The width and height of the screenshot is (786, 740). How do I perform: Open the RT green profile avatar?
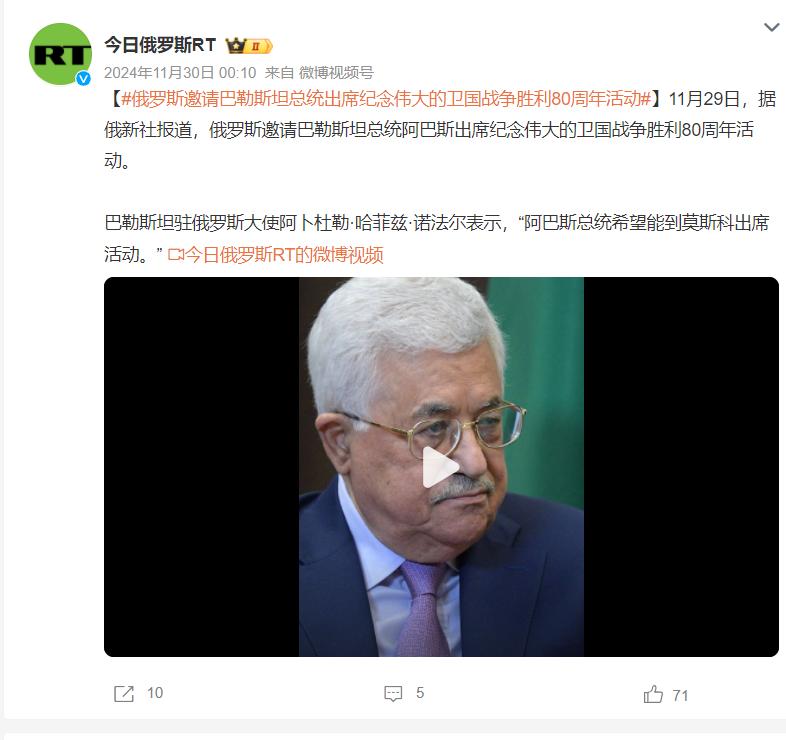[x=61, y=54]
